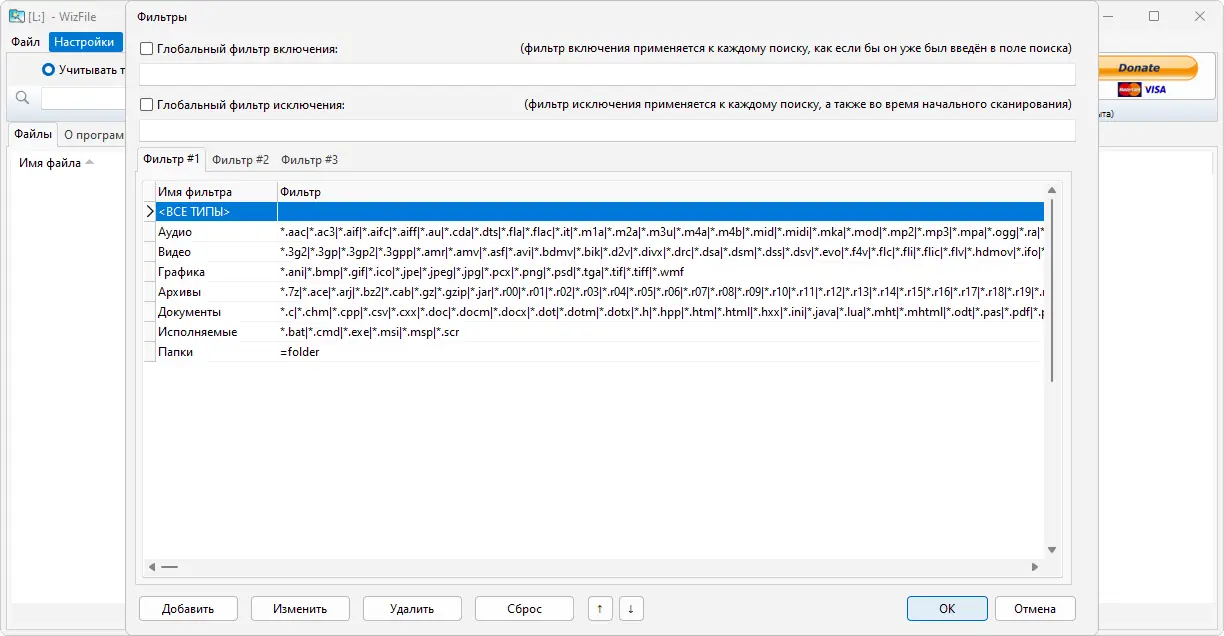Click the WizFile app icon in title bar

coord(17,16)
